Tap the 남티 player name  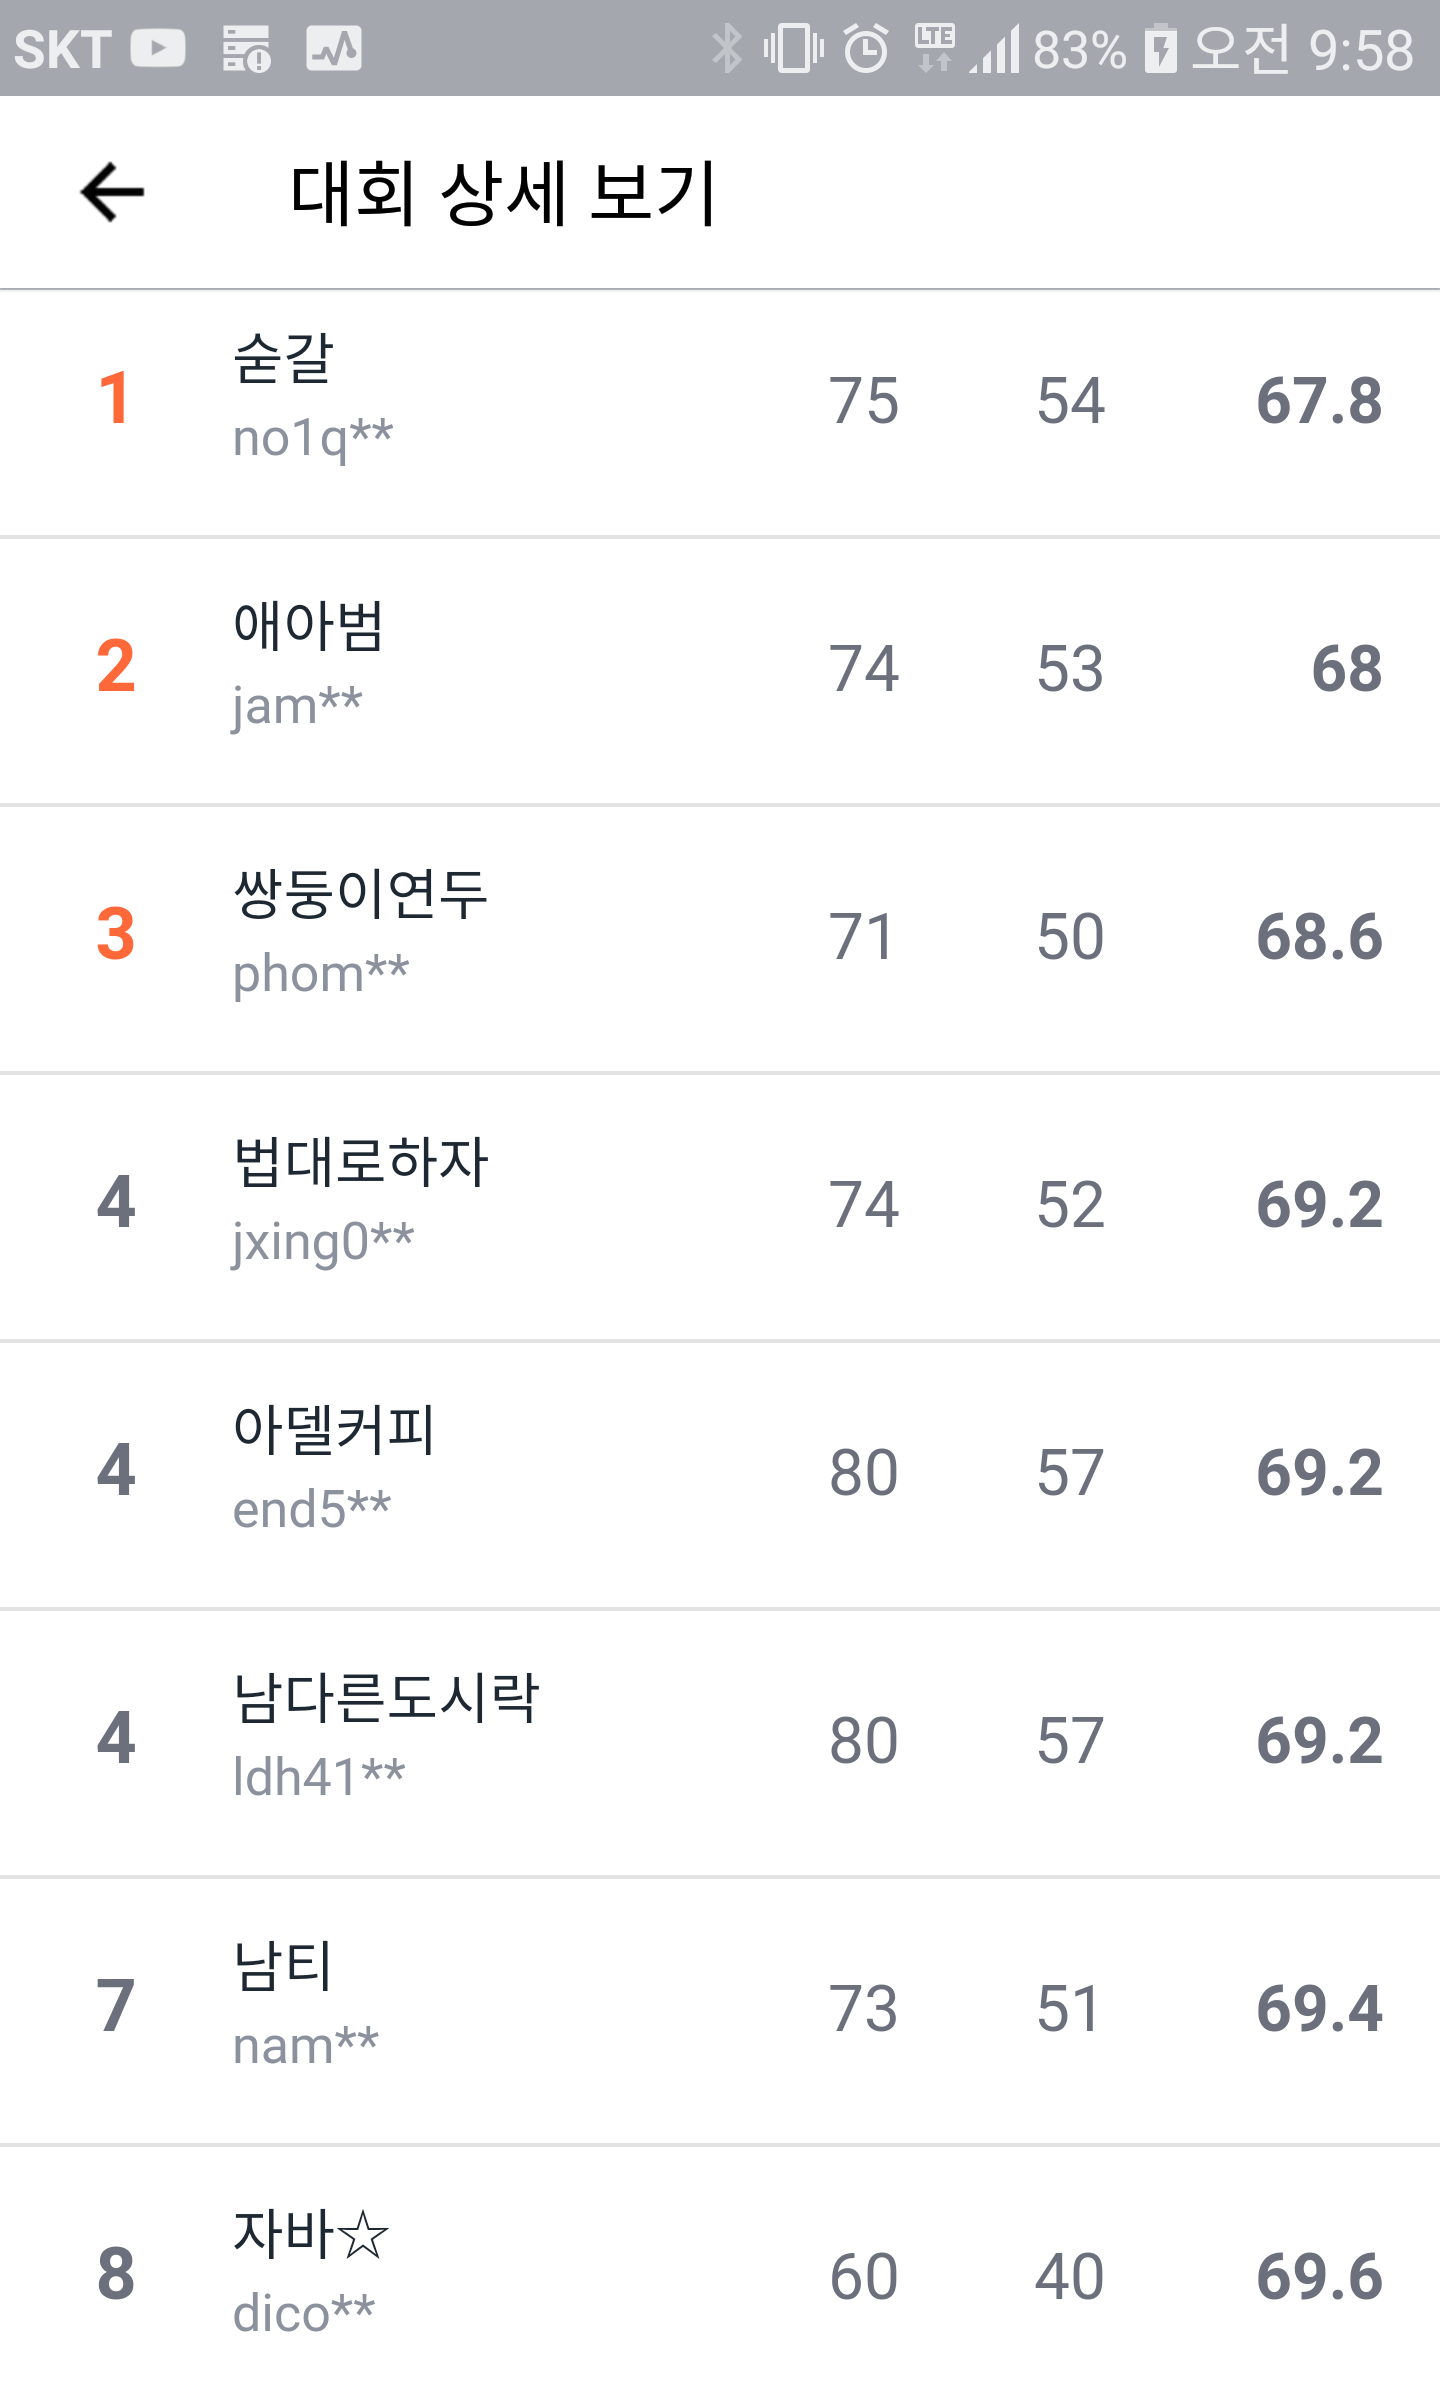(282, 1966)
